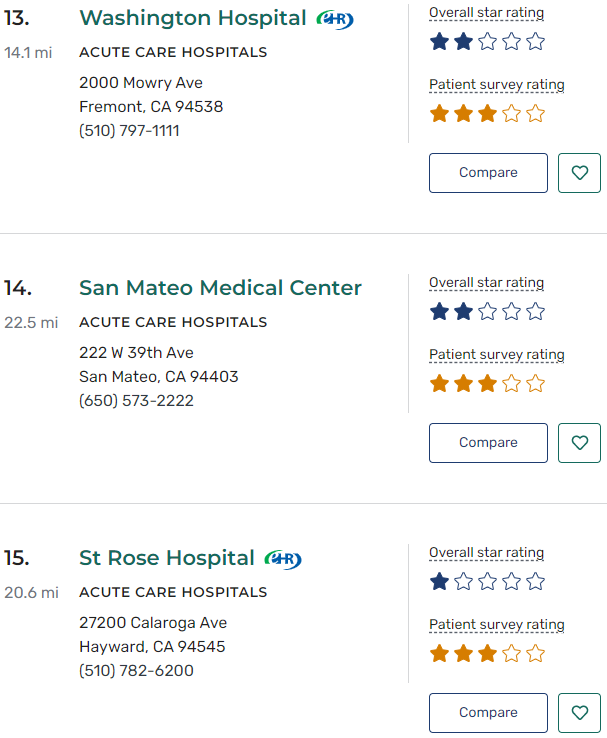The image size is (607, 738).
Task: Click Overall star rating label for San Mateo
Action: point(486,283)
